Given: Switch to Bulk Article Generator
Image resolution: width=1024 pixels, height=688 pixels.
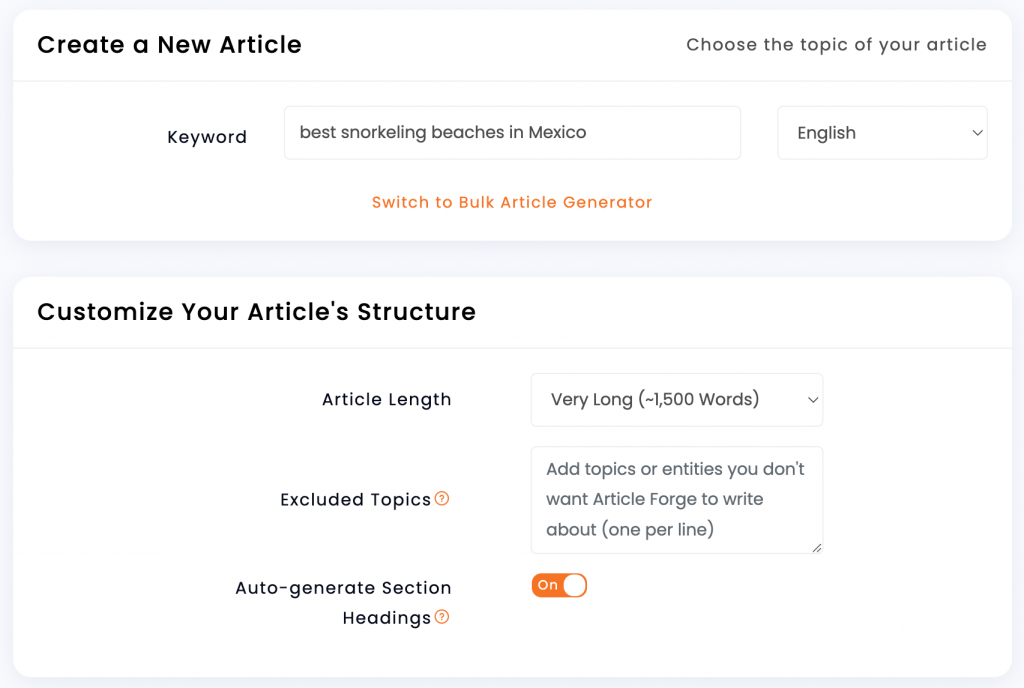Looking at the screenshot, I should 512,202.
